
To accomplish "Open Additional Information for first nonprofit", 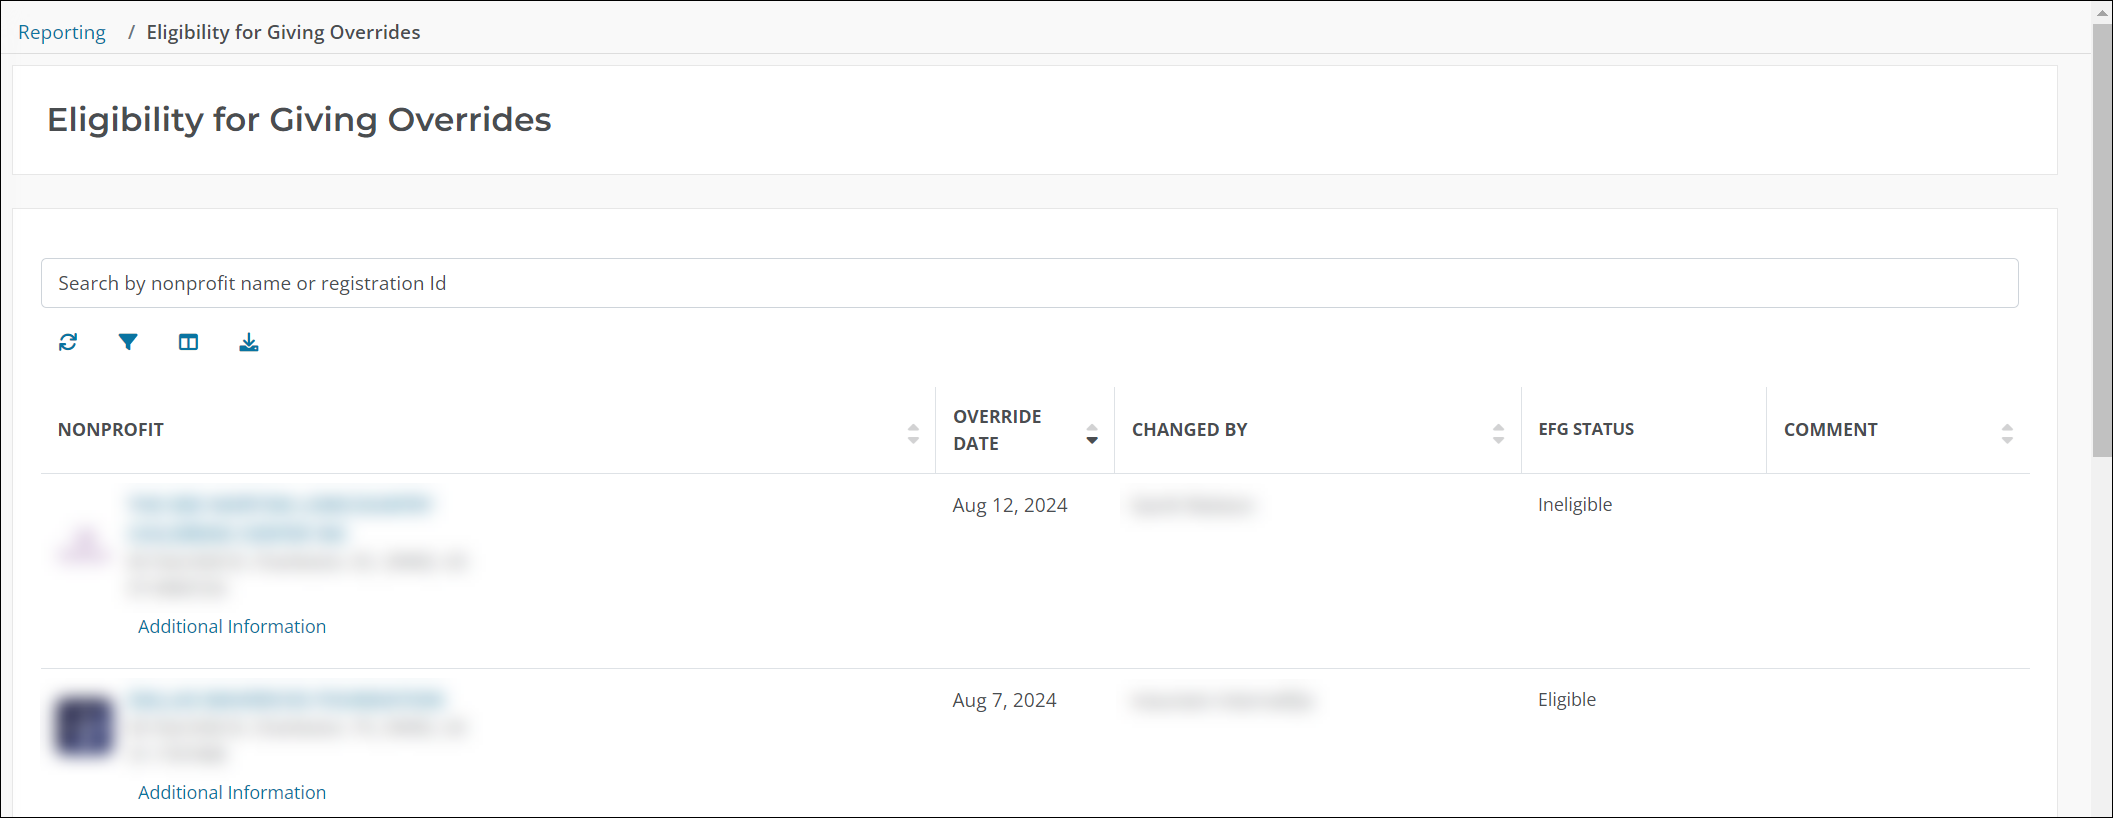I will coord(232,626).
